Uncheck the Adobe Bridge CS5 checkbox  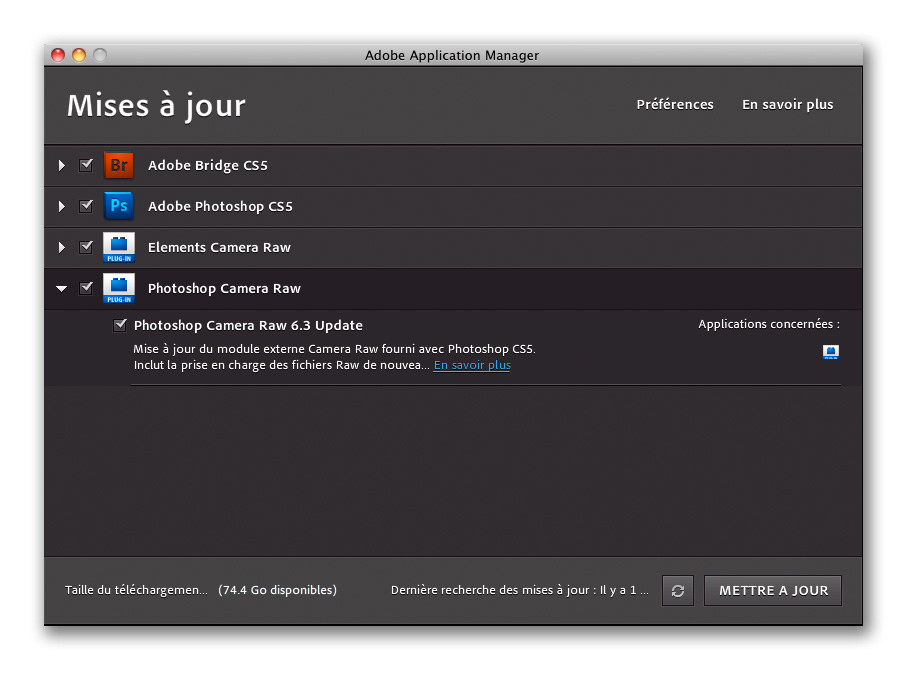coord(86,165)
